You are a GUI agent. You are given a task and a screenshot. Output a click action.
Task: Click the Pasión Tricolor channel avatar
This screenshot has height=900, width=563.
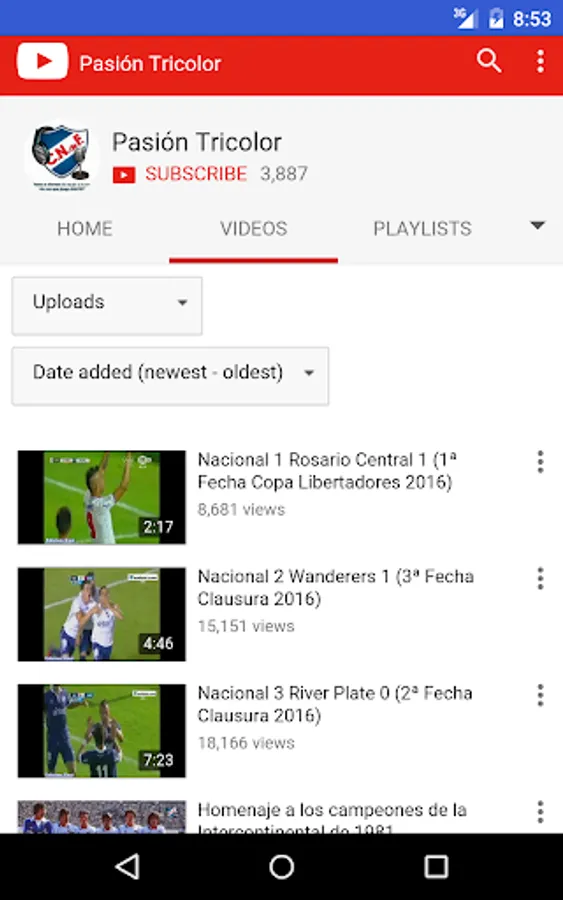click(61, 156)
